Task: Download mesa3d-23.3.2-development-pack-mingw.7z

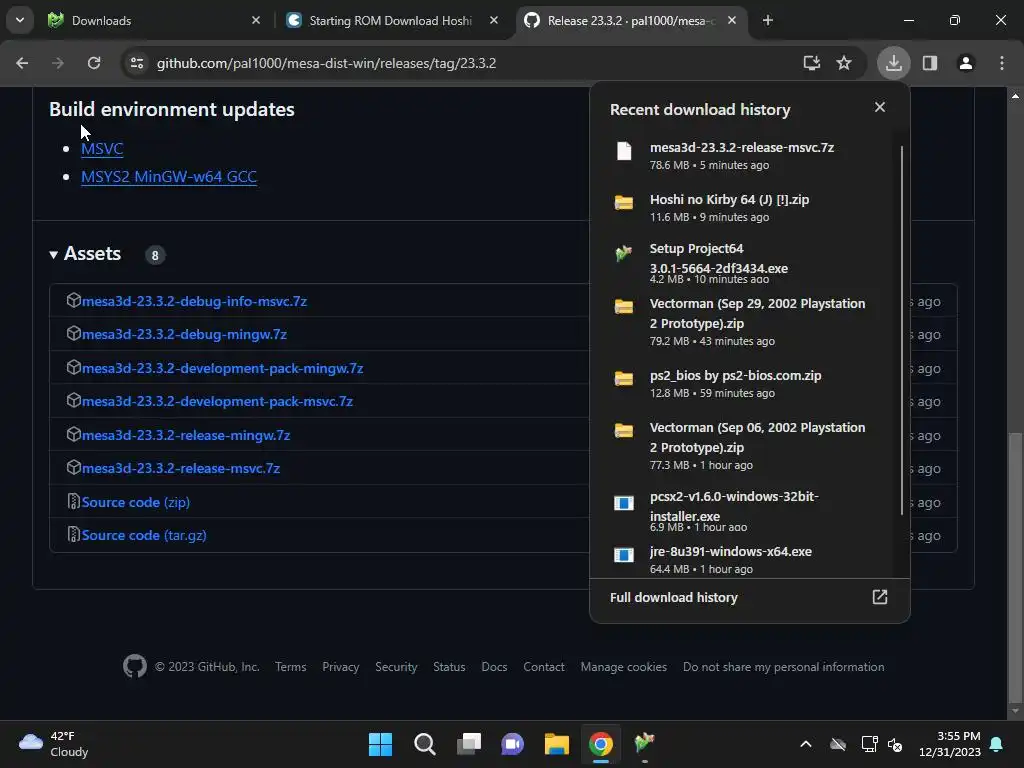Action: pyautogui.click(x=222, y=368)
